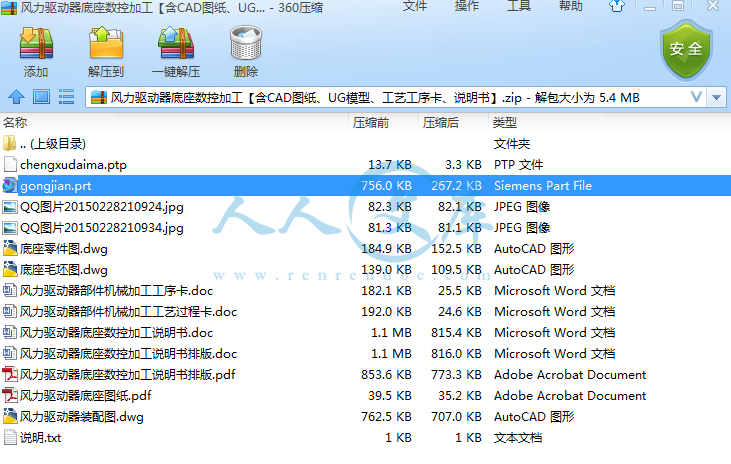The height and width of the screenshot is (464, 731).
Task: Click the 解压到 (Extract to) icon
Action: pos(106,43)
